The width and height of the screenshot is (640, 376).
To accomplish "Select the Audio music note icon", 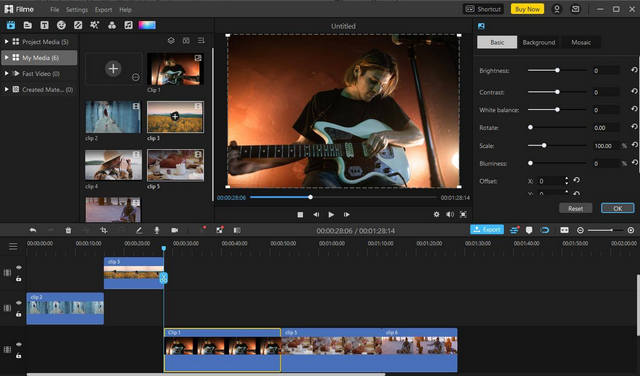I will click(128, 25).
